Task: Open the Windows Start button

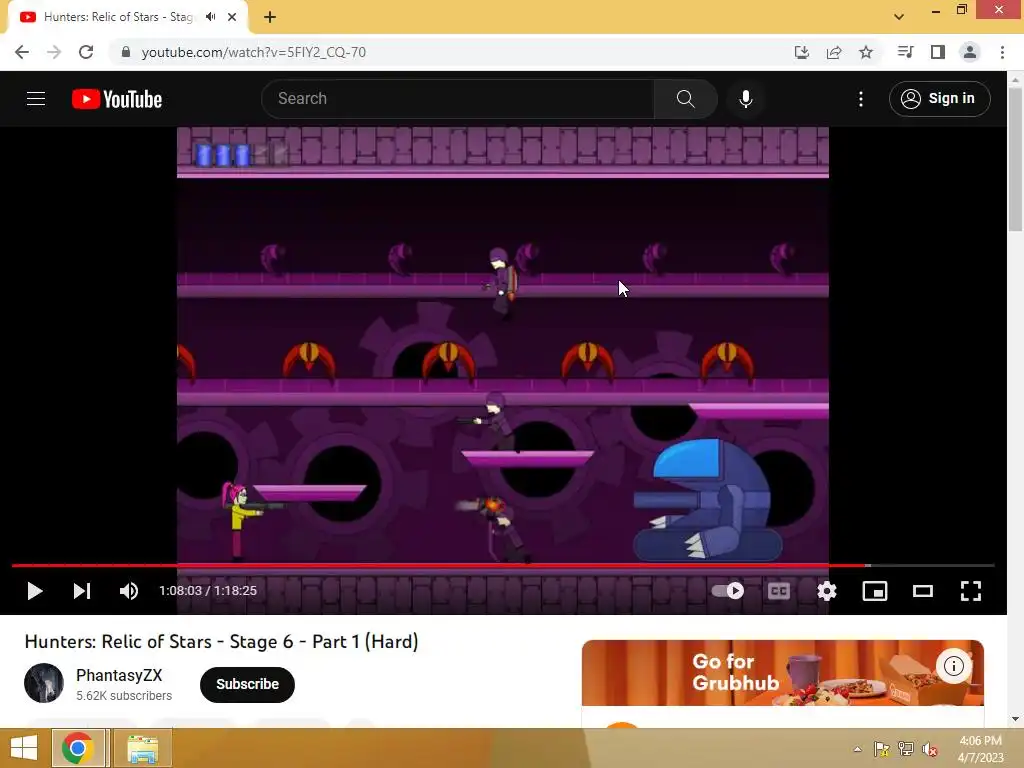Action: pos(24,748)
